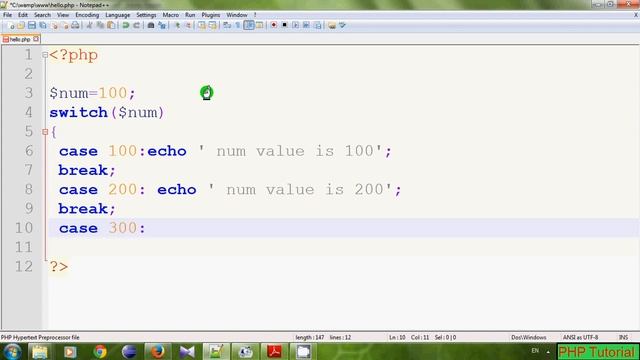The height and width of the screenshot is (360, 640).
Task: Click the 'case 300:' code line
Action: [102, 228]
